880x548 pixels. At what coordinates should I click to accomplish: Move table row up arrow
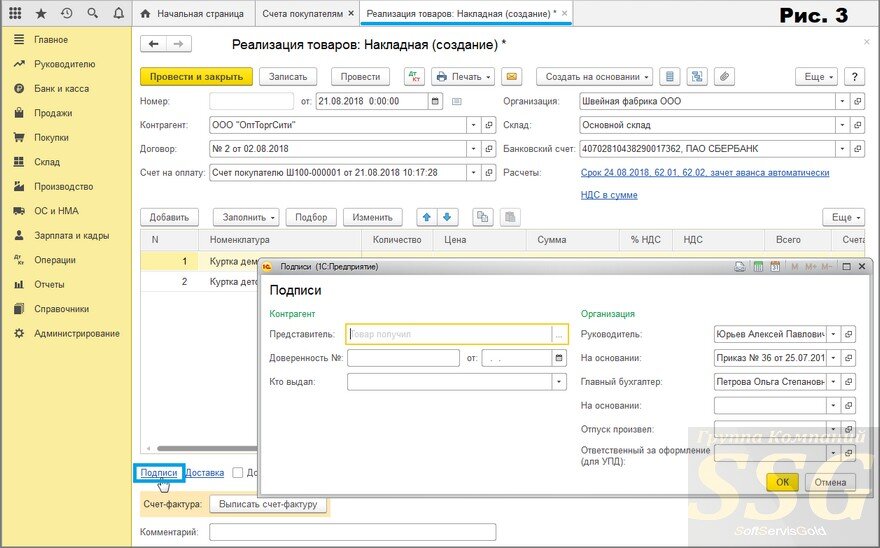coord(427,217)
